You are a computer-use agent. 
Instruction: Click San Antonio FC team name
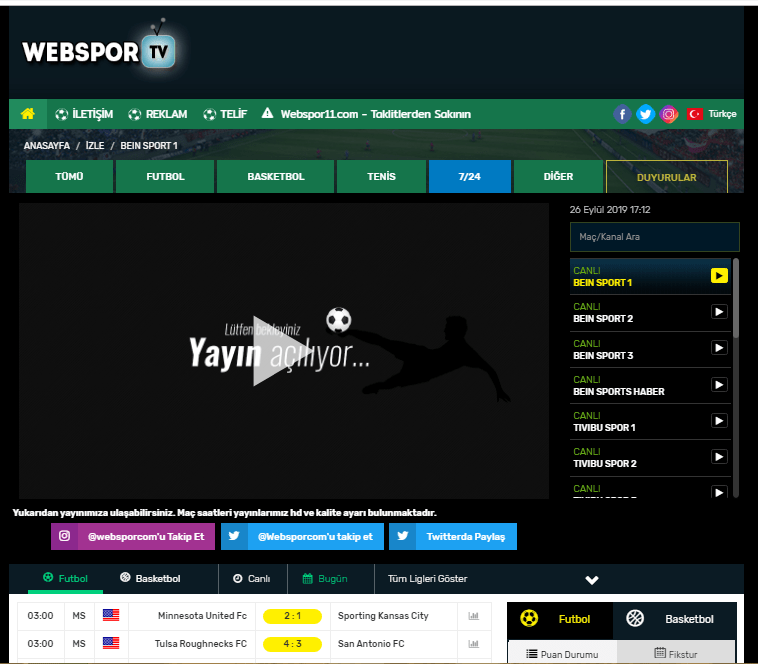tap(371, 644)
